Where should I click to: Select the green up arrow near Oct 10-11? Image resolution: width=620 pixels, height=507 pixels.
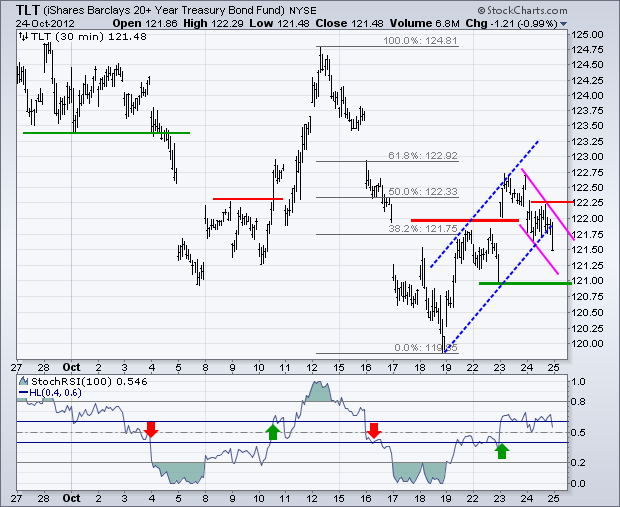(272, 432)
